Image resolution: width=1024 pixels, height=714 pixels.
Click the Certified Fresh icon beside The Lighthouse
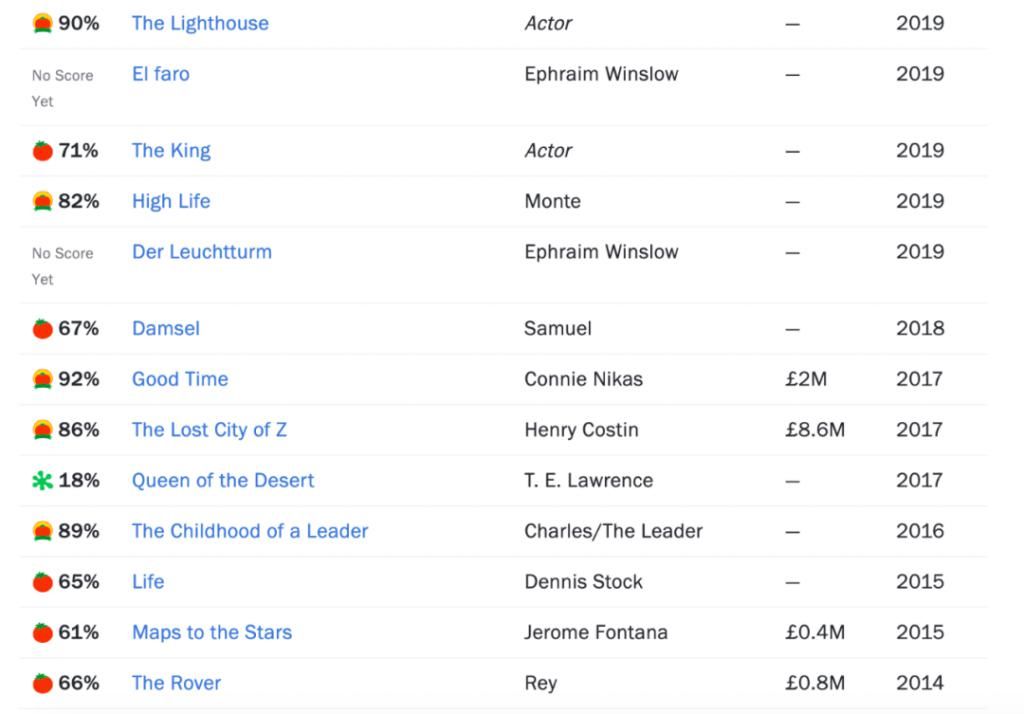(42, 23)
